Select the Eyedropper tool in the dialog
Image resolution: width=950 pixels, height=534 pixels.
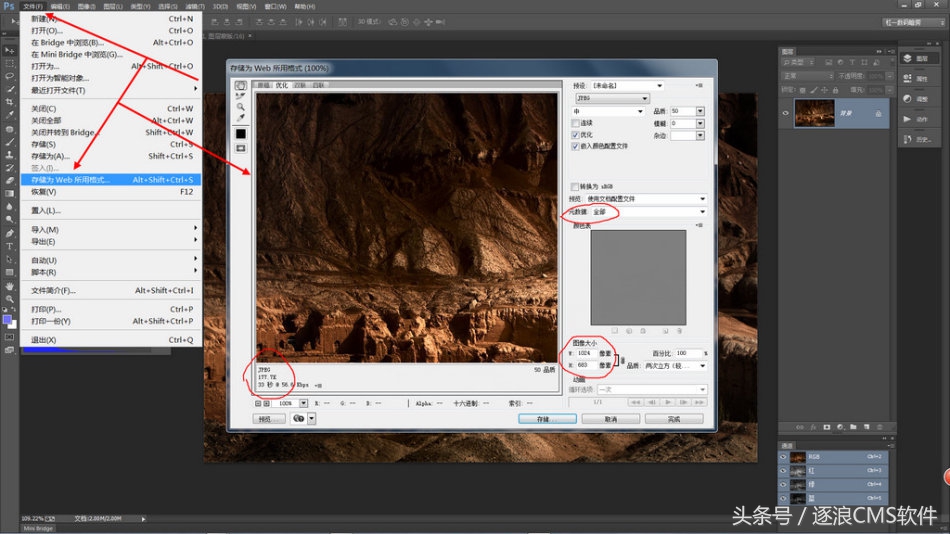click(240, 118)
